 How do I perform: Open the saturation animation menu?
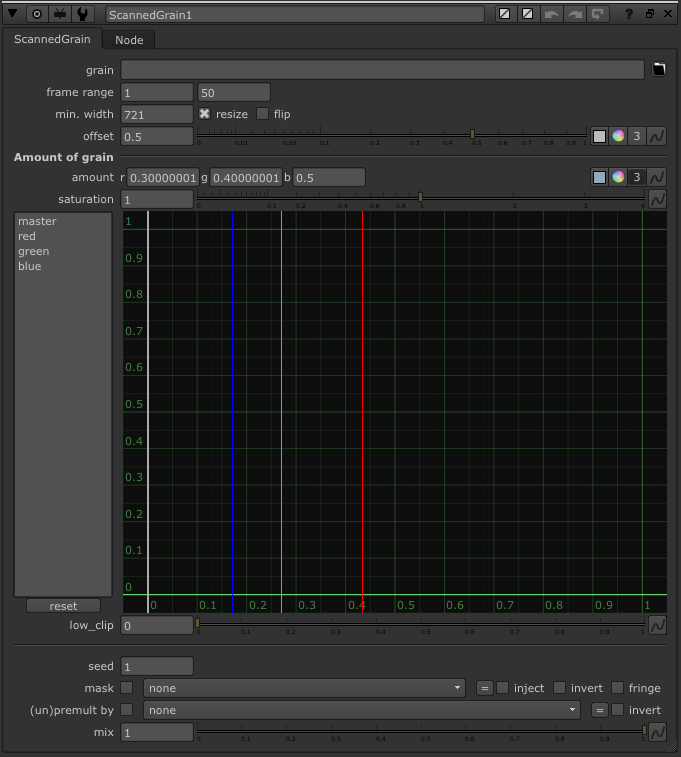(657, 199)
